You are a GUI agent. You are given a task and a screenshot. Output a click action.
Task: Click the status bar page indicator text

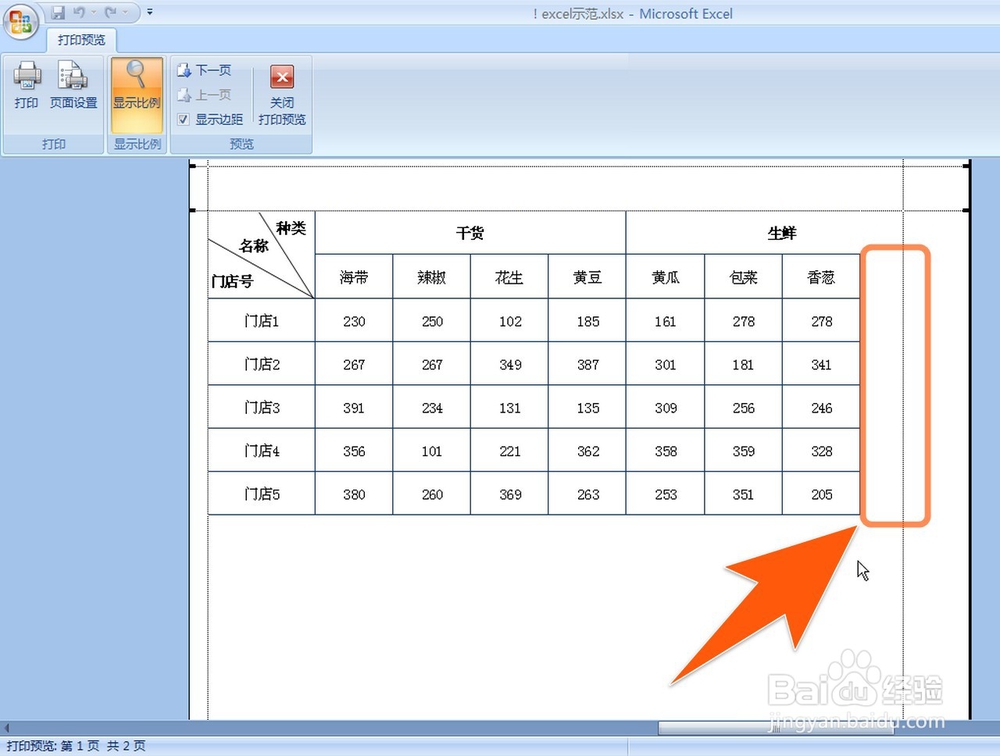[x=77, y=746]
